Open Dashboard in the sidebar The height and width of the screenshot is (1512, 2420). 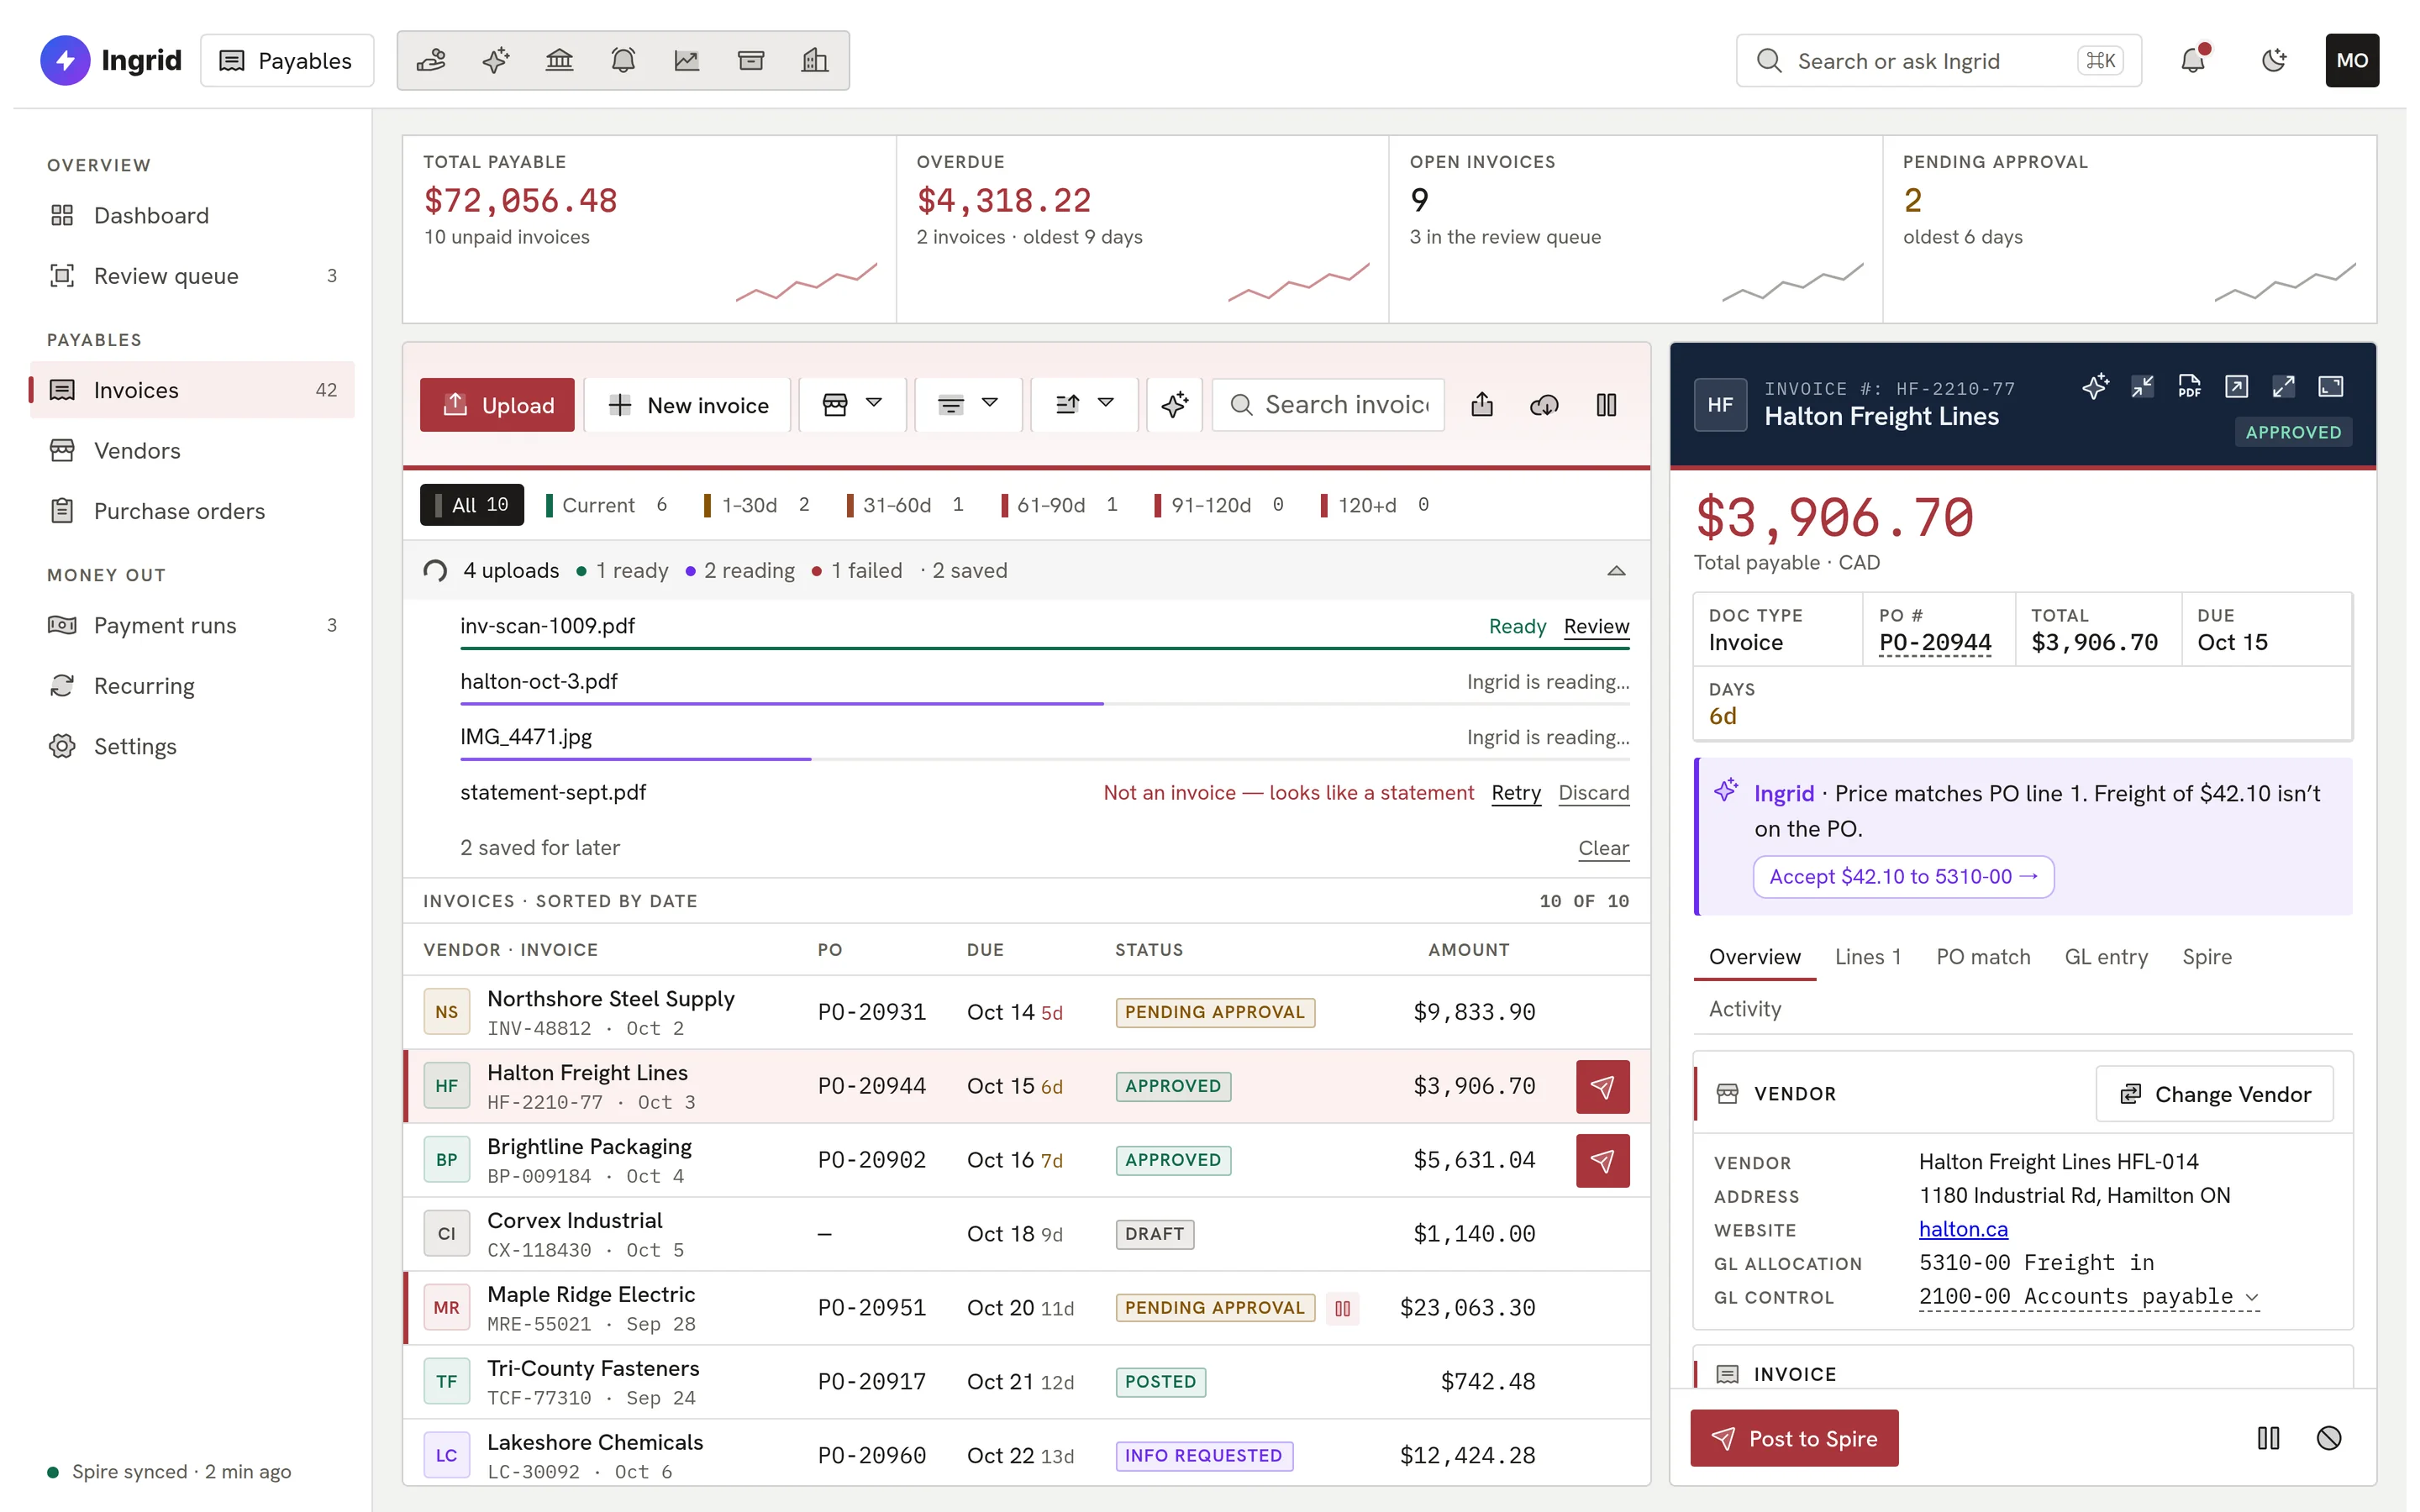pos(192,216)
